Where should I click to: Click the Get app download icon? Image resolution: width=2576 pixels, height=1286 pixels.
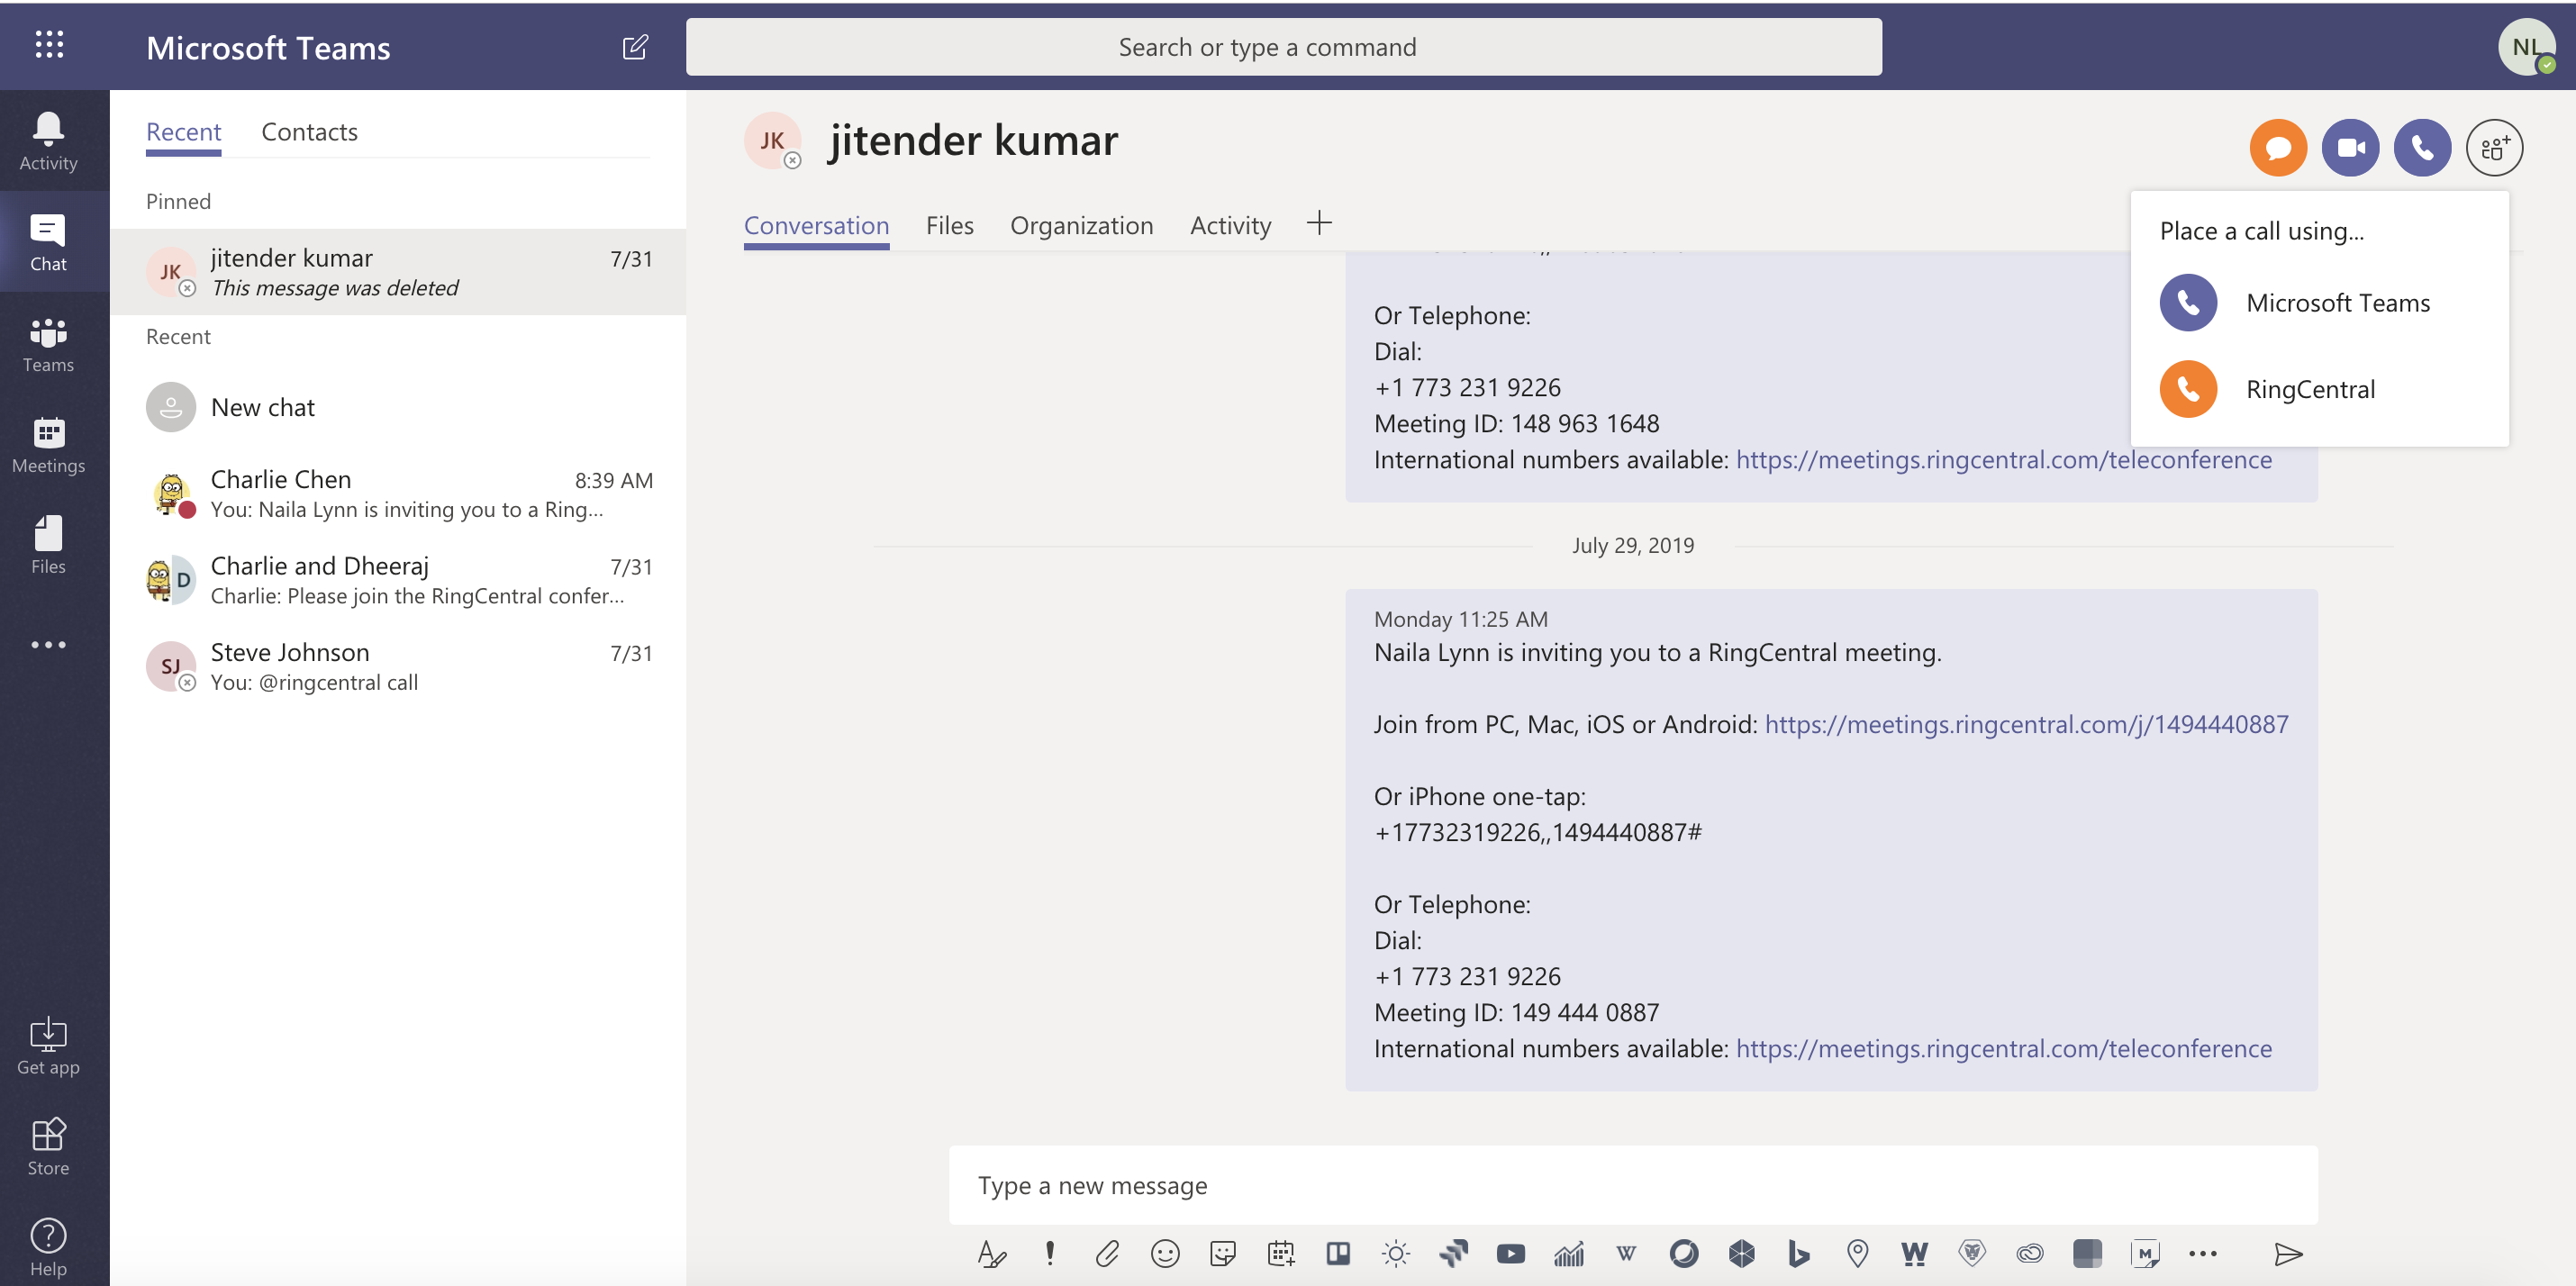pyautogui.click(x=48, y=1034)
